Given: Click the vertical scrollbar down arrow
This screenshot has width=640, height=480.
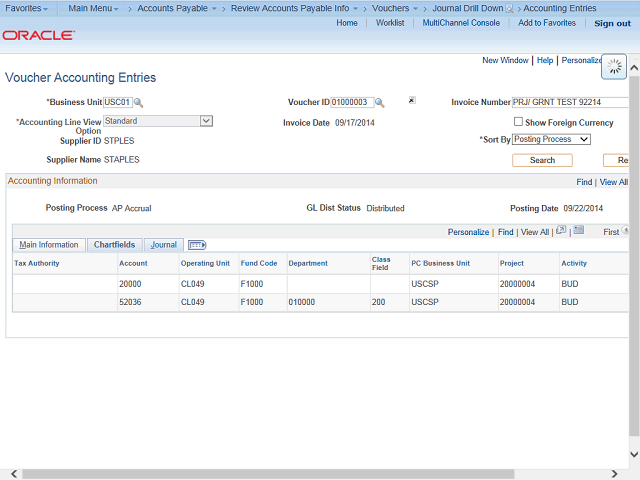Looking at the screenshot, I should 634,454.
